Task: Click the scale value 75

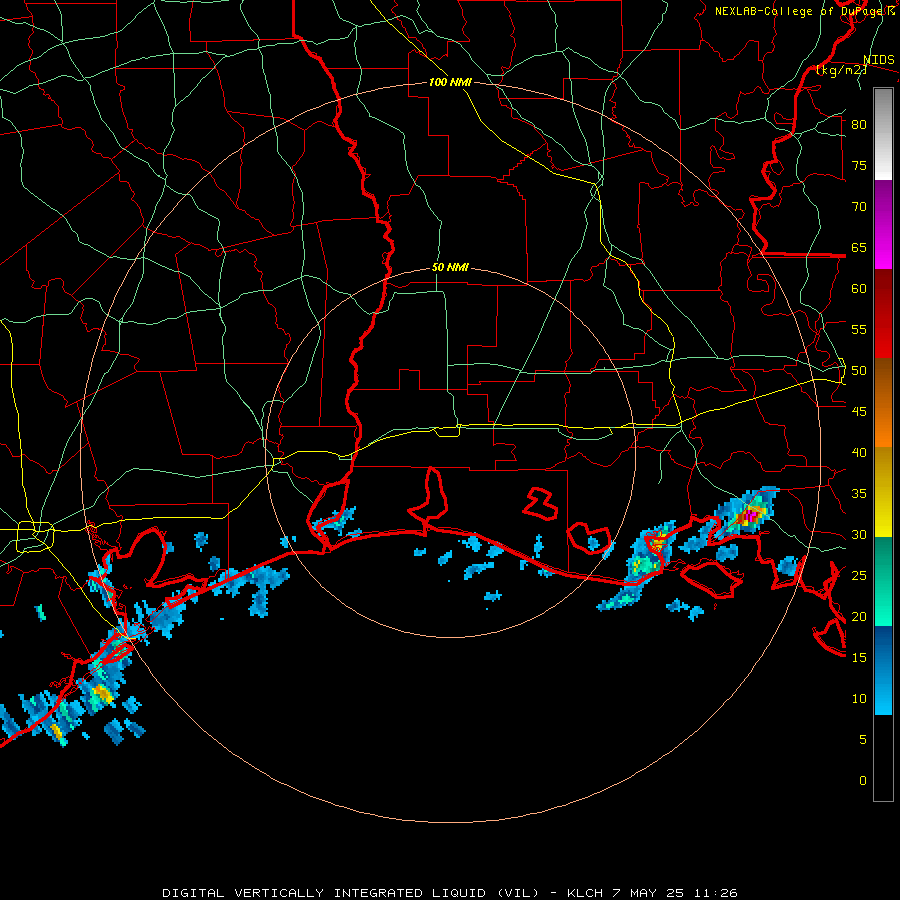Action: click(859, 166)
